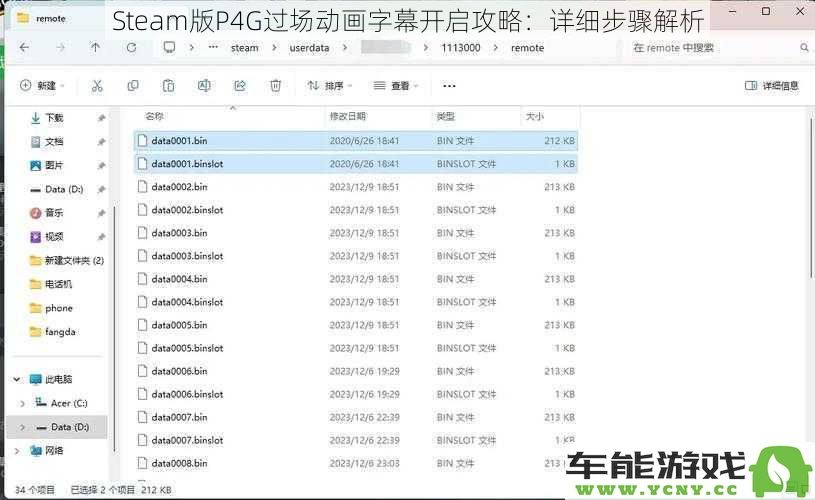Click the share icon in toolbar

pos(240,86)
